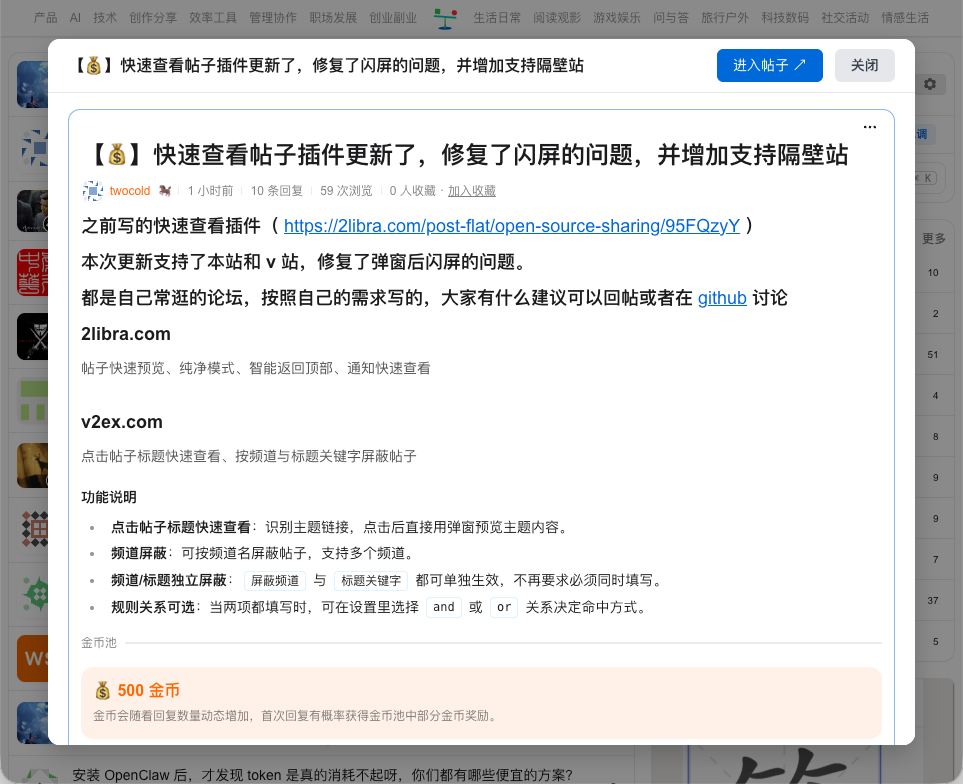This screenshot has height=784, width=963.
Task: Click the 更多 link in right sidebar
Action: (x=933, y=238)
